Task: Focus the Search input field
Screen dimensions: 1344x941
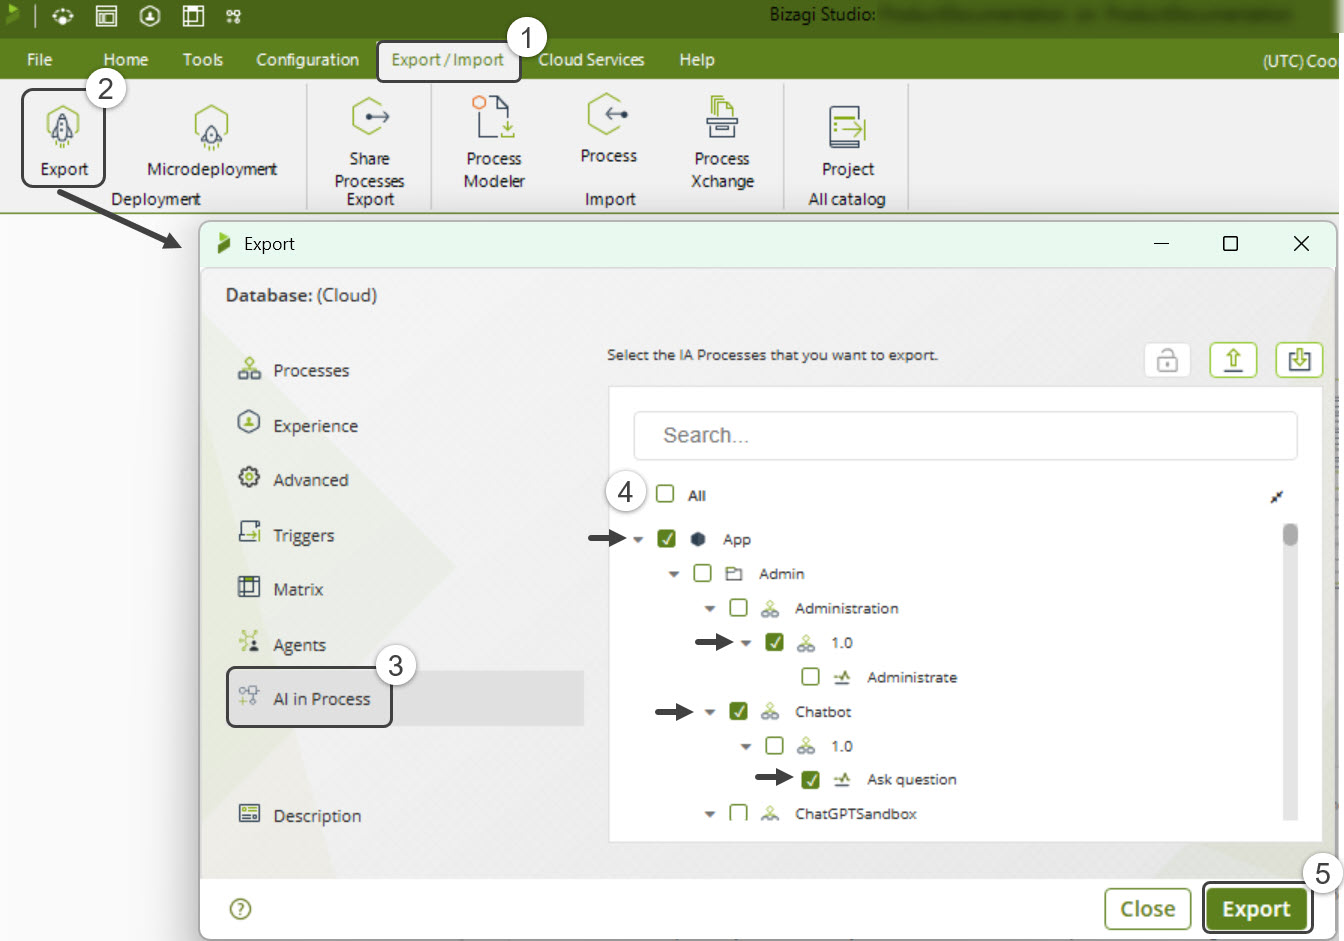Action: tap(965, 436)
